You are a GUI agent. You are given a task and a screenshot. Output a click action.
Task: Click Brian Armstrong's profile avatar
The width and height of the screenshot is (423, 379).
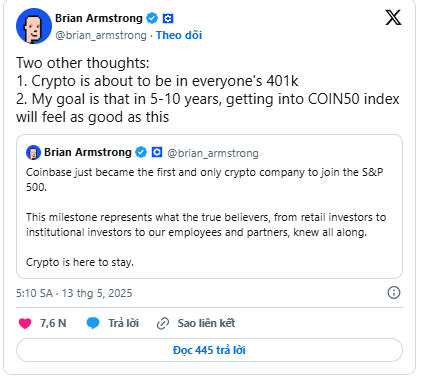click(x=34, y=26)
